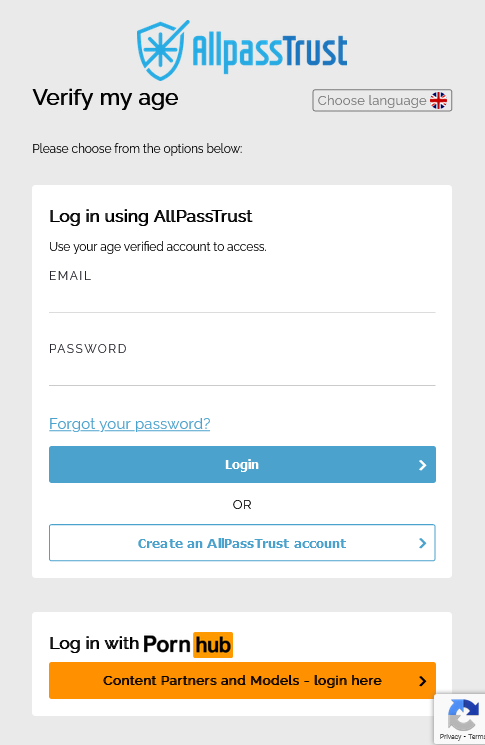Click chevron on Content Partners login button
The height and width of the screenshot is (745, 485).
point(422,681)
